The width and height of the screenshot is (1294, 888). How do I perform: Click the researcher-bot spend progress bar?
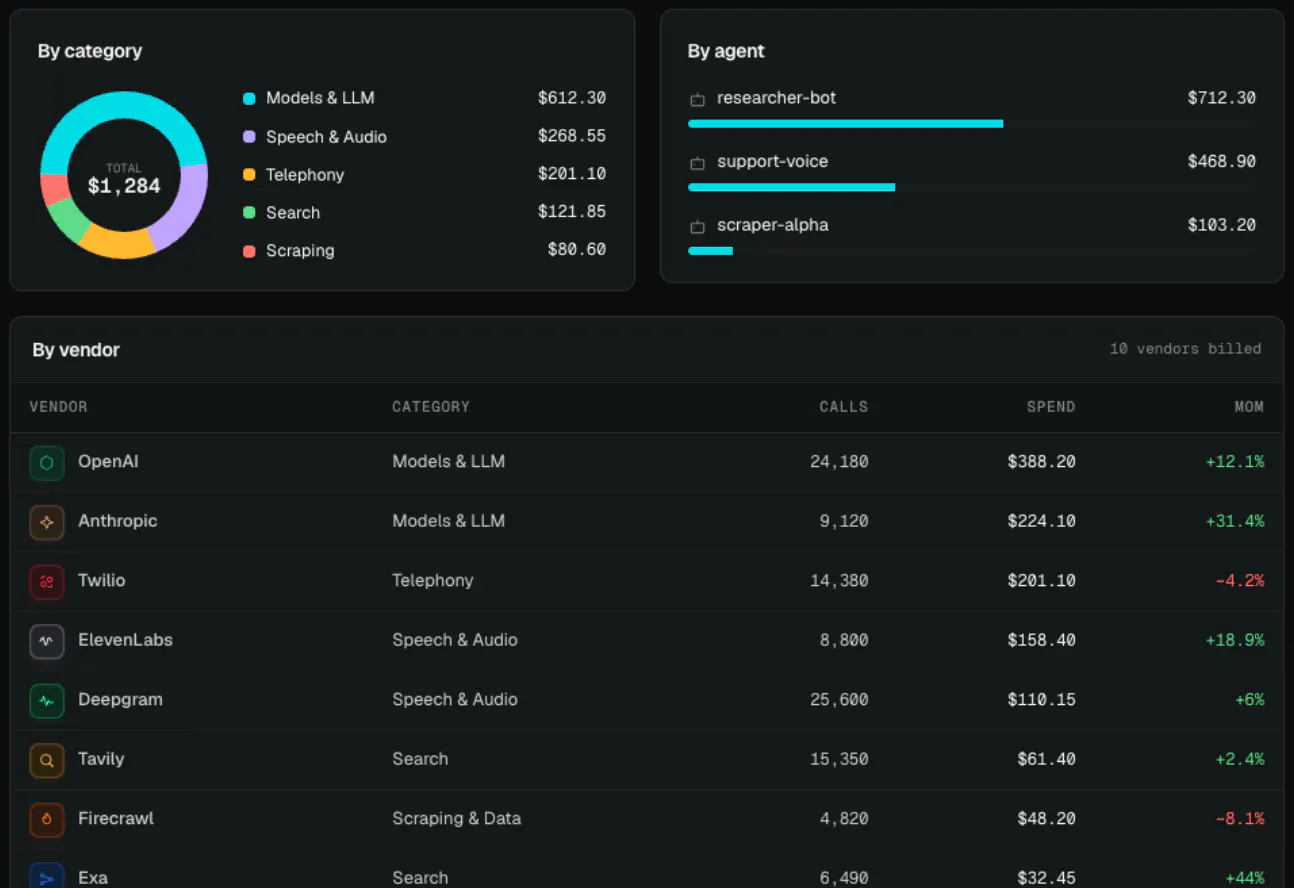[x=972, y=124]
